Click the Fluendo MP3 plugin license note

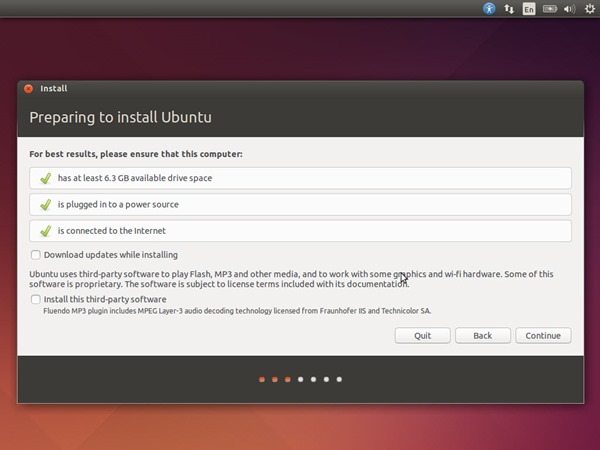click(237, 311)
